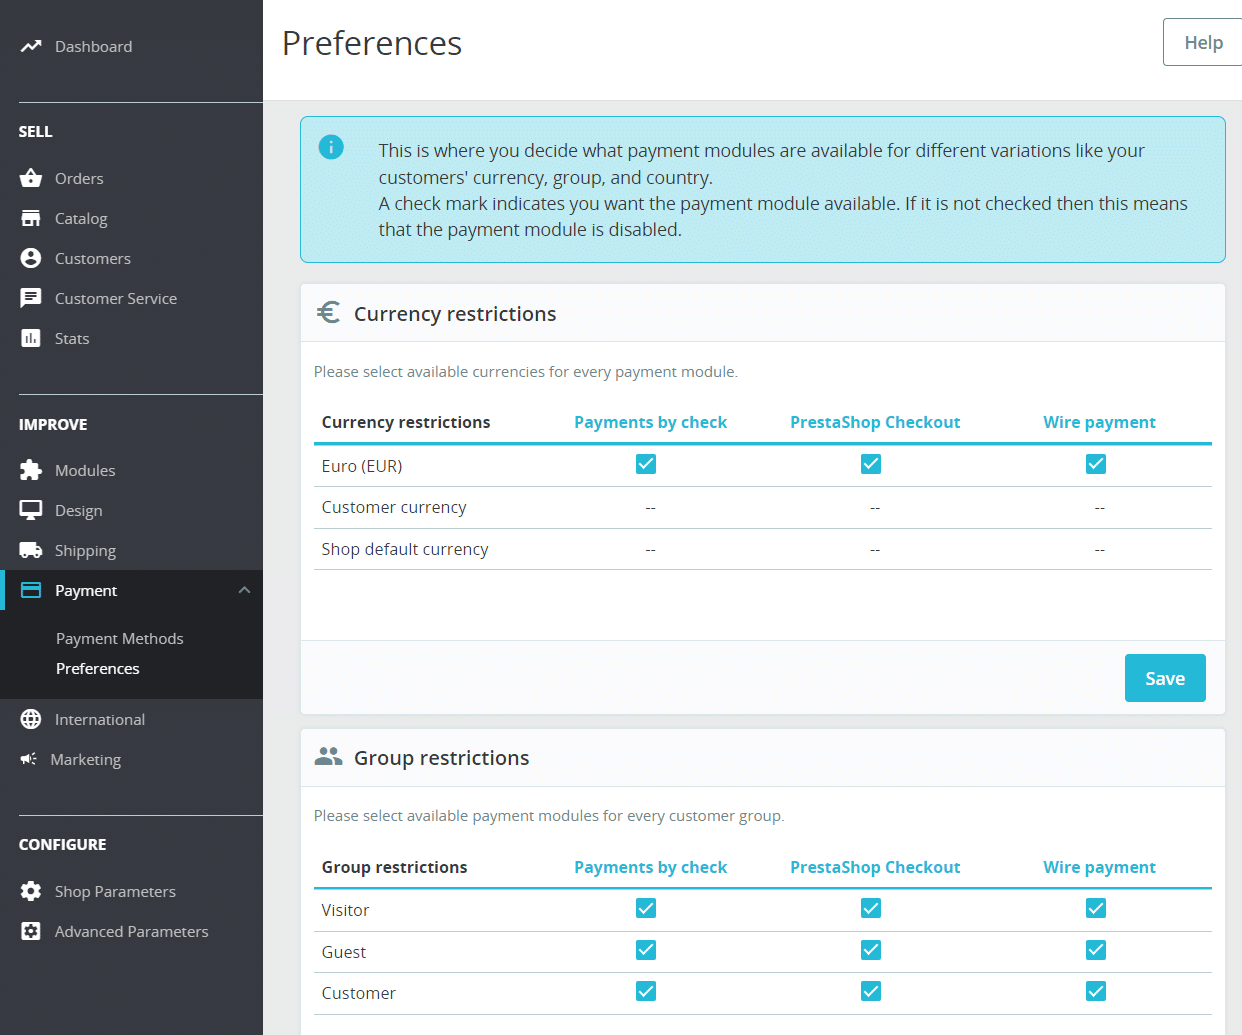The height and width of the screenshot is (1035, 1242).
Task: Save the currency restrictions
Action: (1165, 678)
